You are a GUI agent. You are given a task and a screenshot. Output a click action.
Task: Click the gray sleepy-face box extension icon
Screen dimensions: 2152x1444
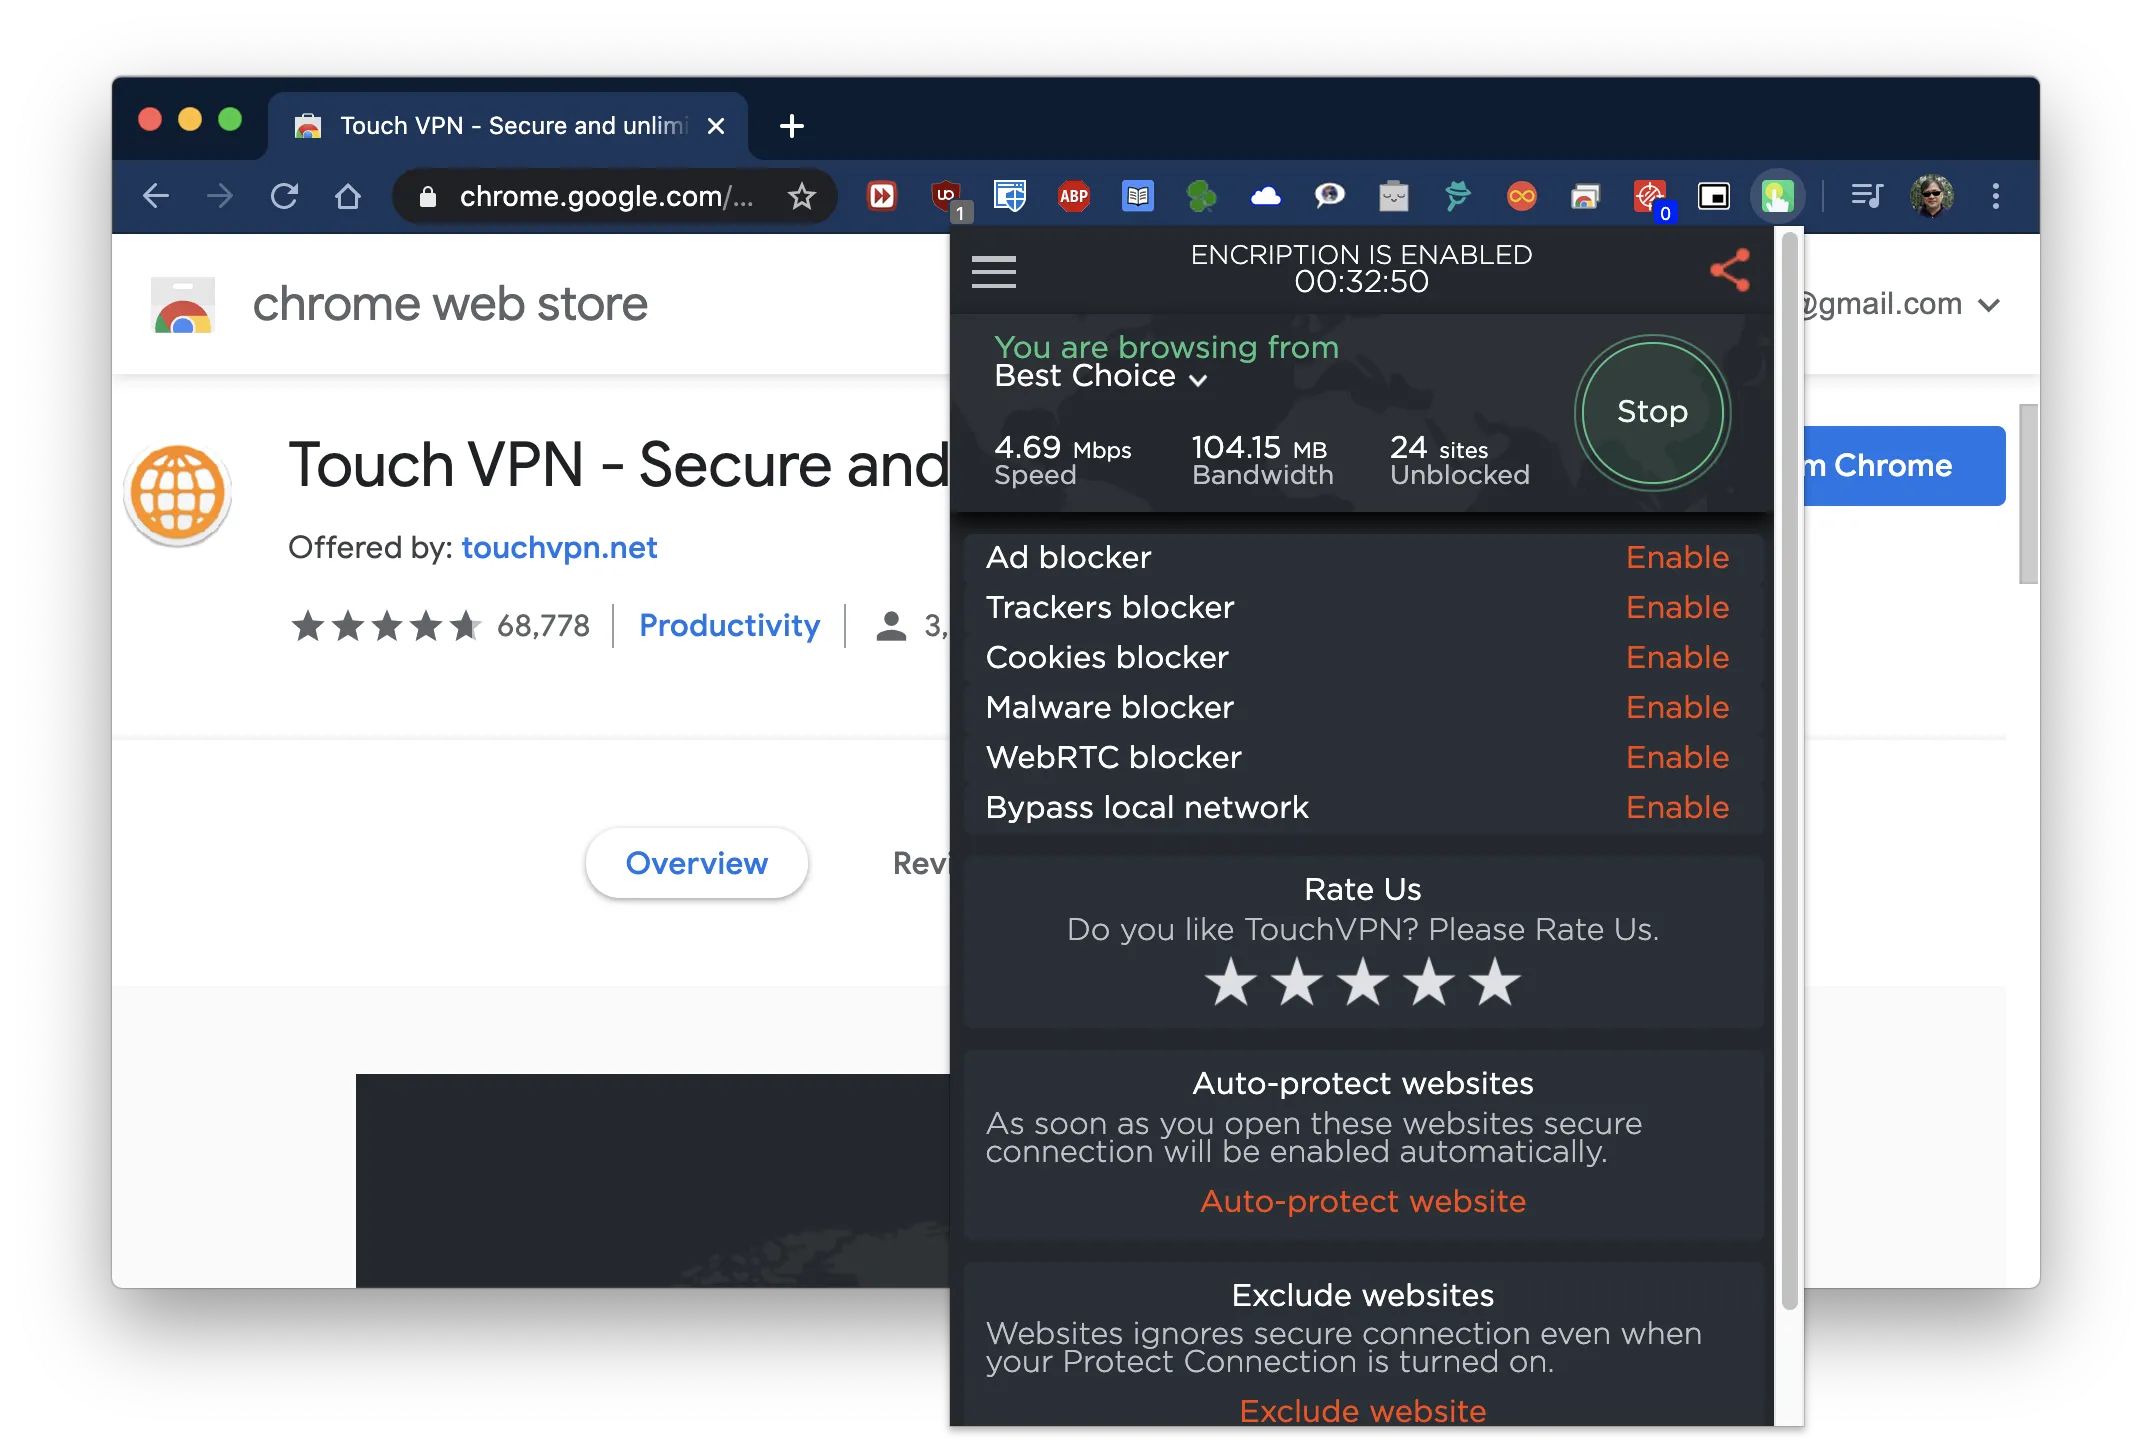pyautogui.click(x=1393, y=196)
